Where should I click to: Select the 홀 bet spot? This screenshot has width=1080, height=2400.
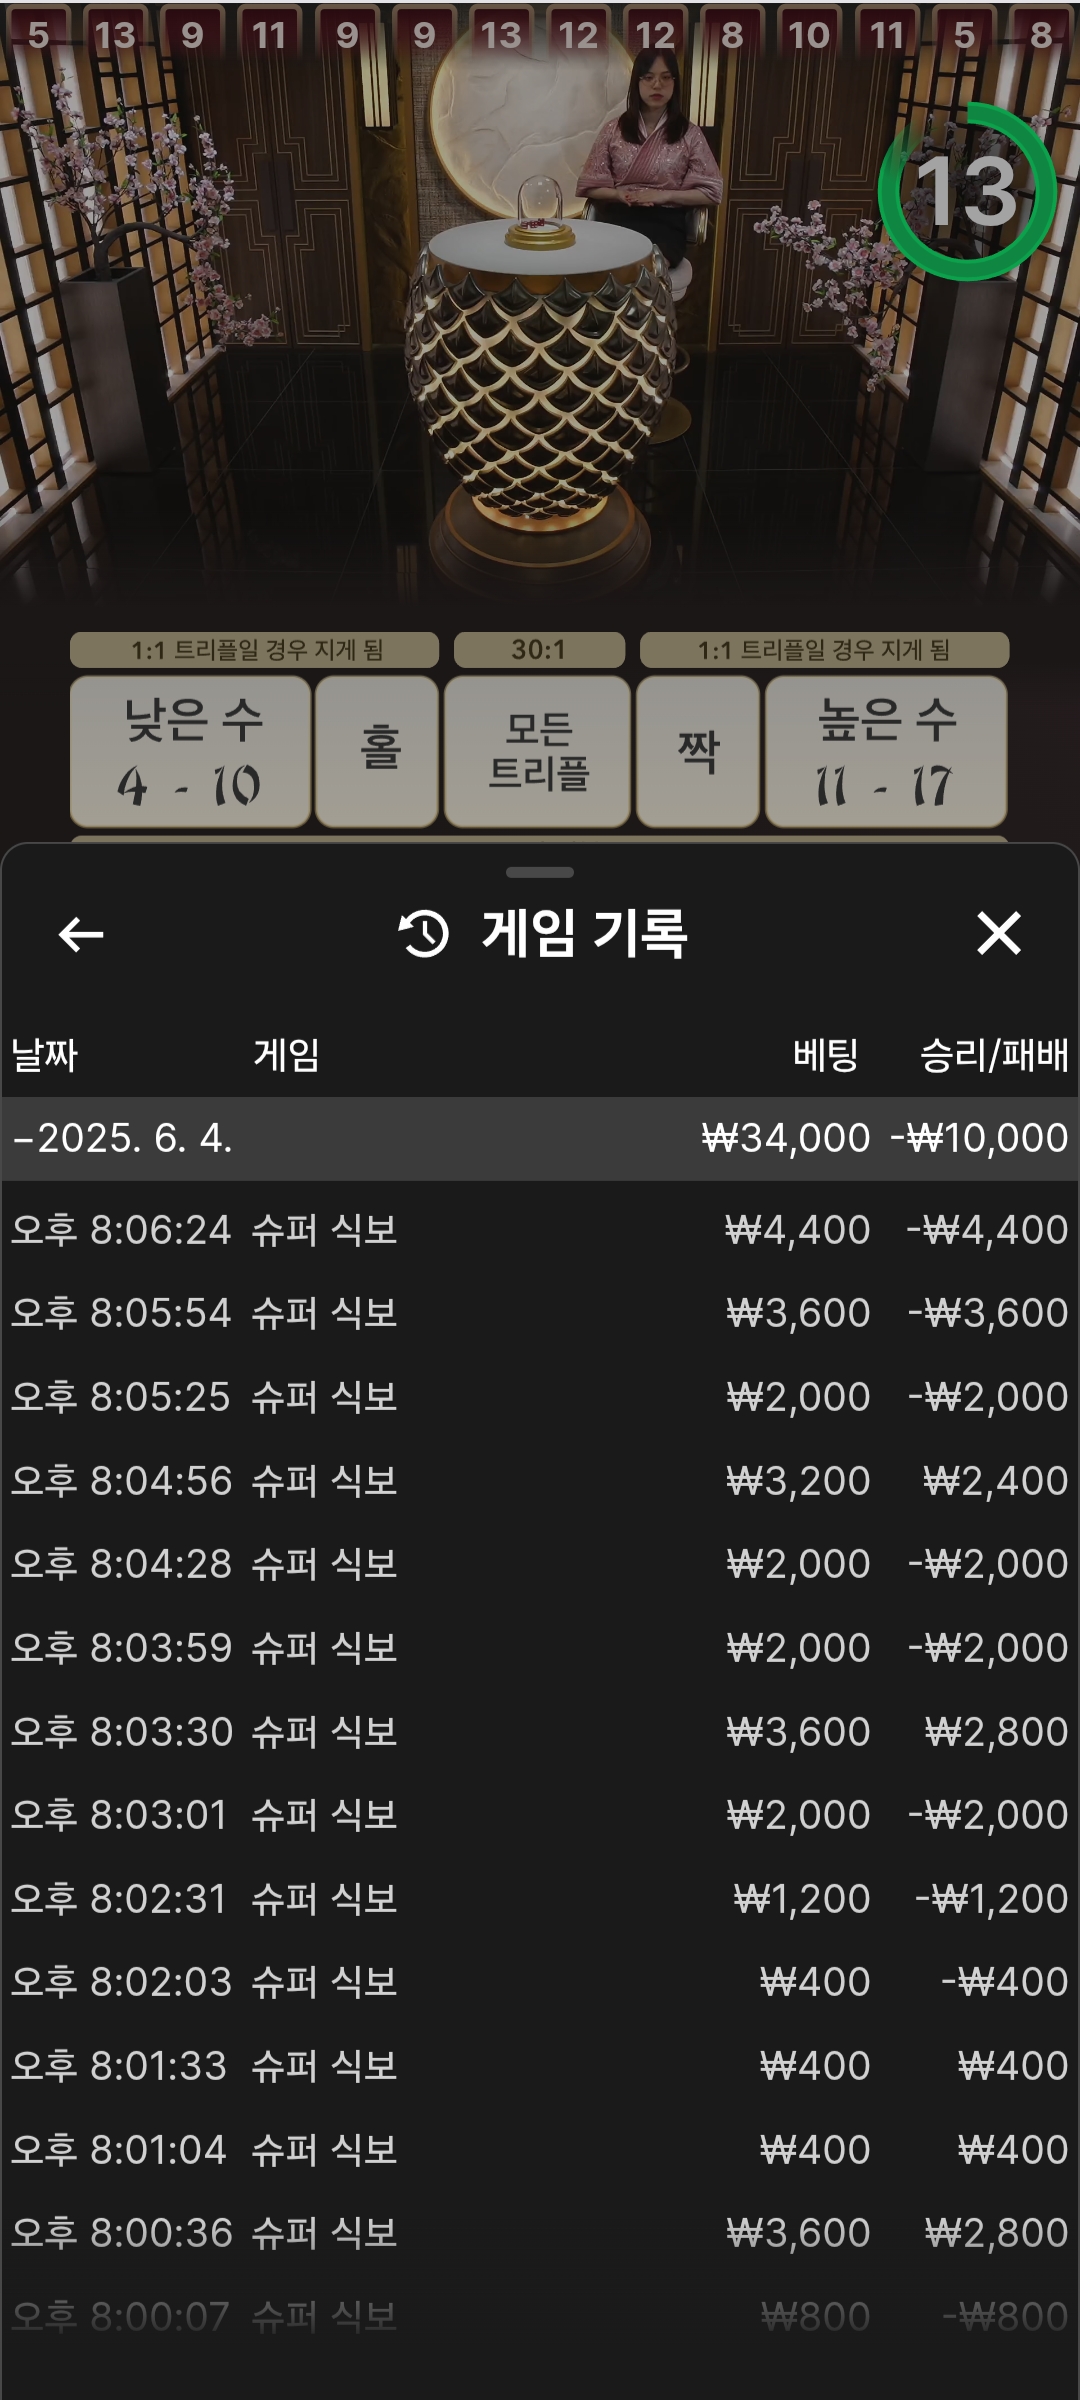click(378, 752)
